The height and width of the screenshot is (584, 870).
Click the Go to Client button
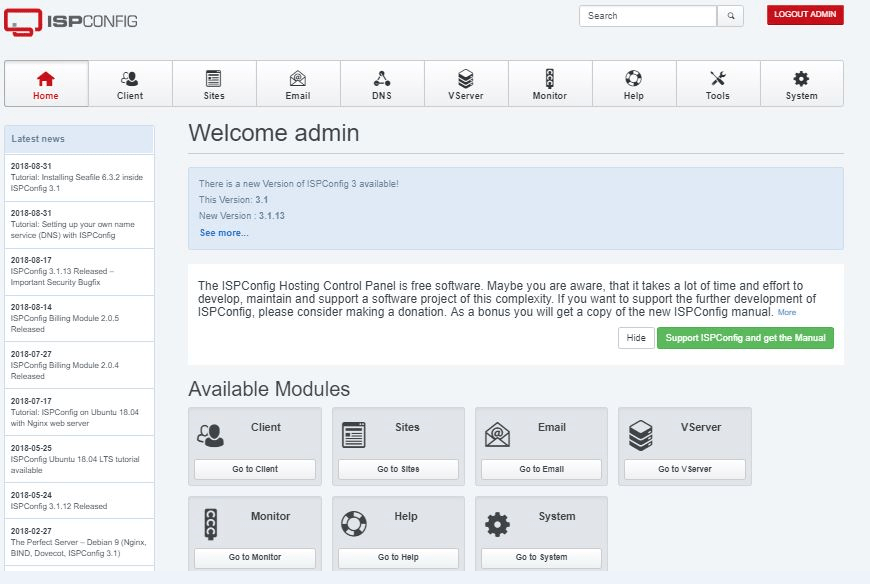[x=255, y=469]
